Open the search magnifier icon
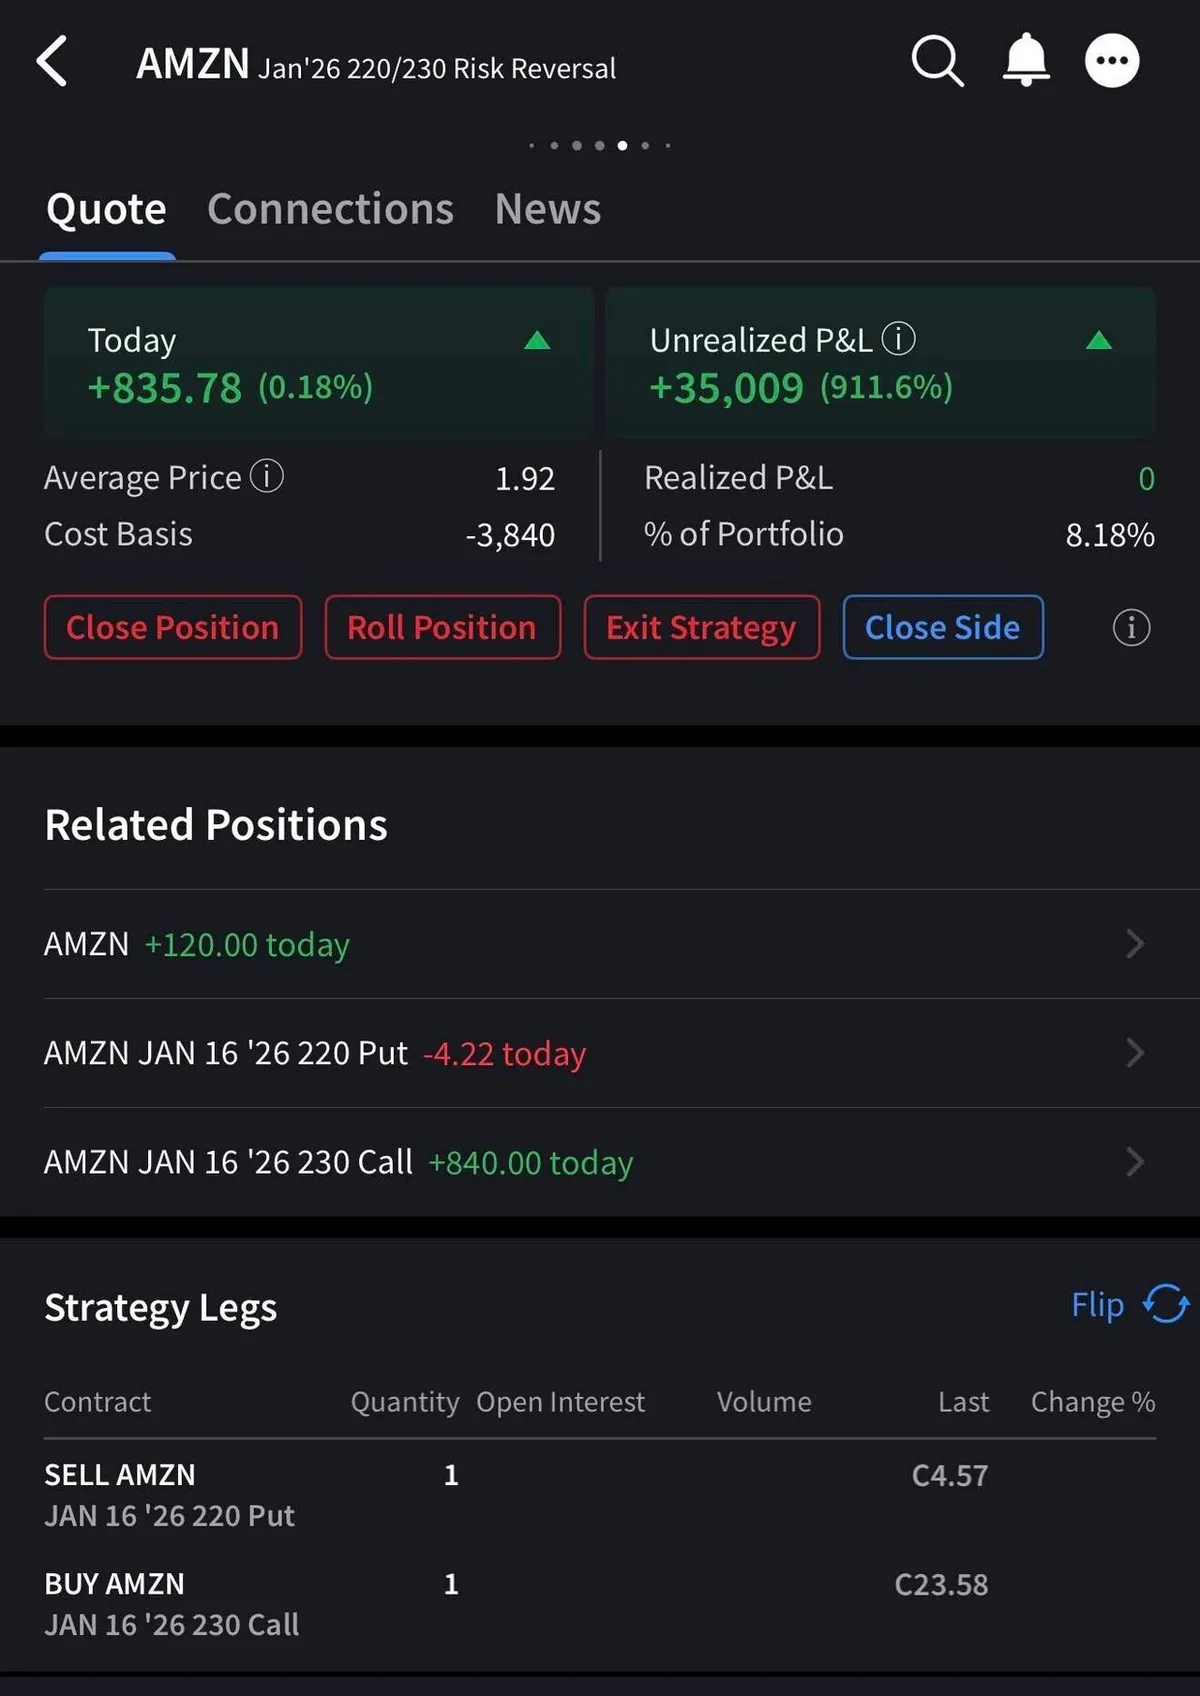The width and height of the screenshot is (1200, 1696). pos(937,62)
